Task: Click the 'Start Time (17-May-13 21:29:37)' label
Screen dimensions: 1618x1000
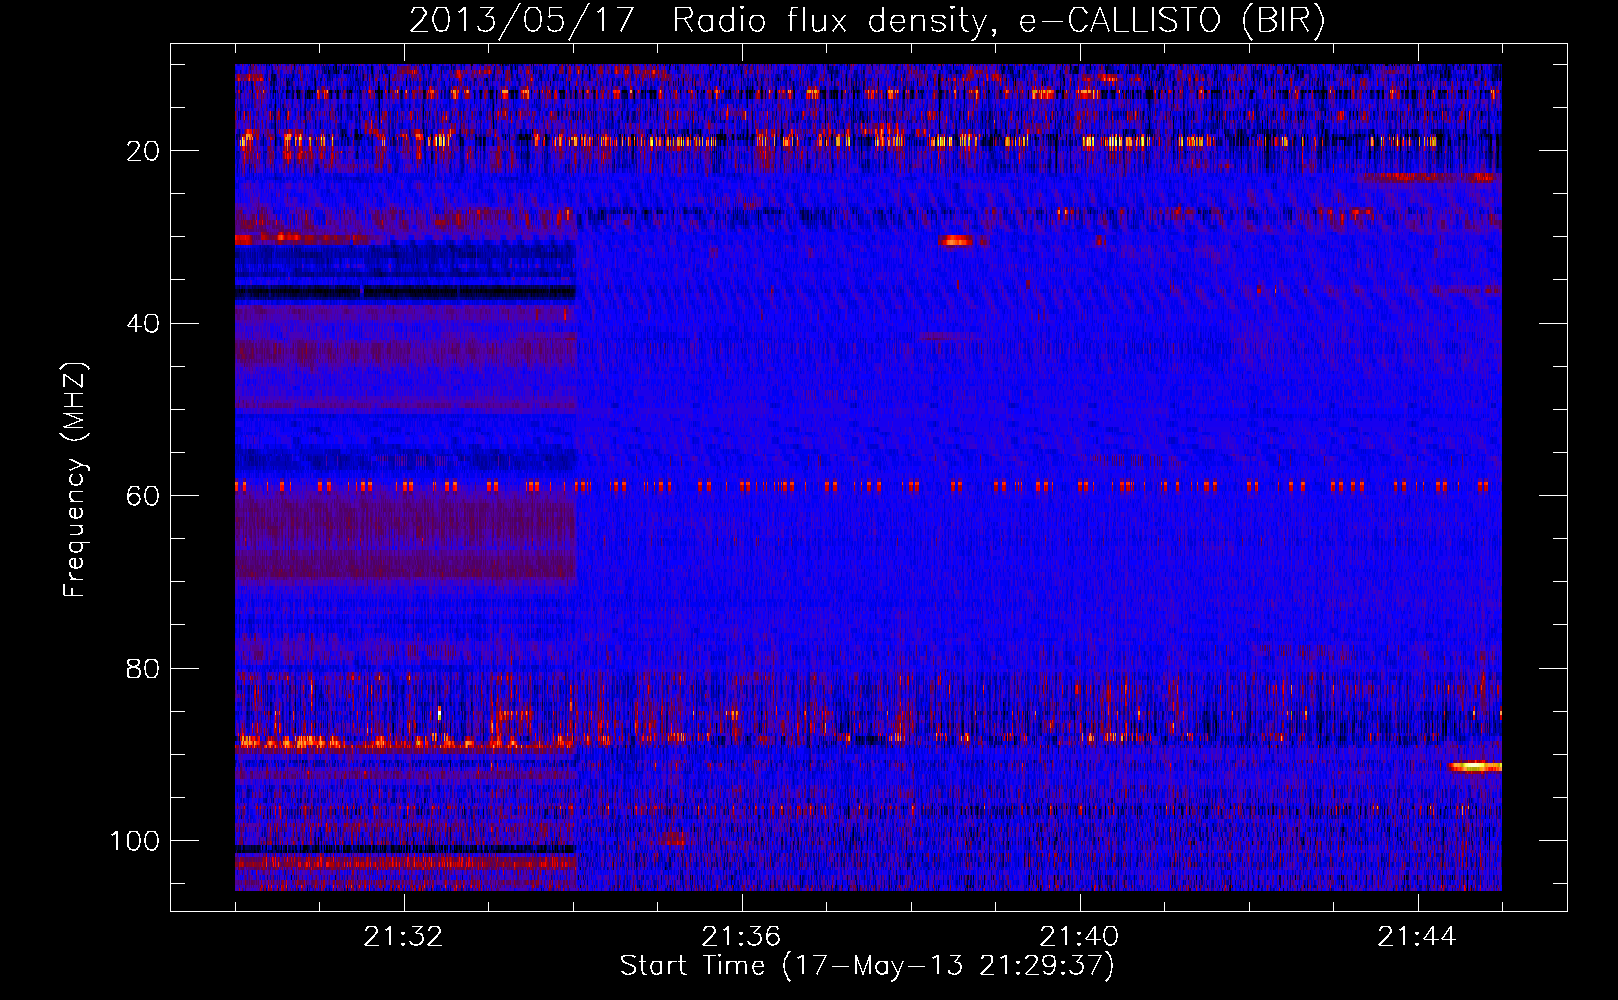Action: click(867, 966)
